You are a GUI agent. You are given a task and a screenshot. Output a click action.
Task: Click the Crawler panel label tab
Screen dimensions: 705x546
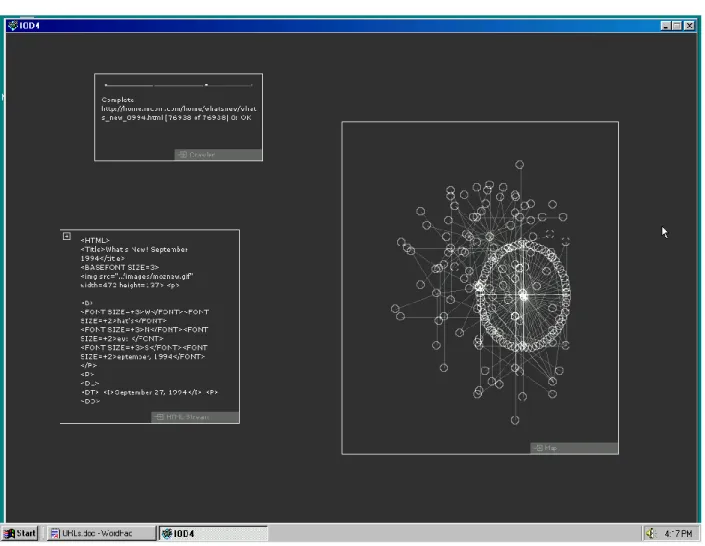[x=218, y=155]
